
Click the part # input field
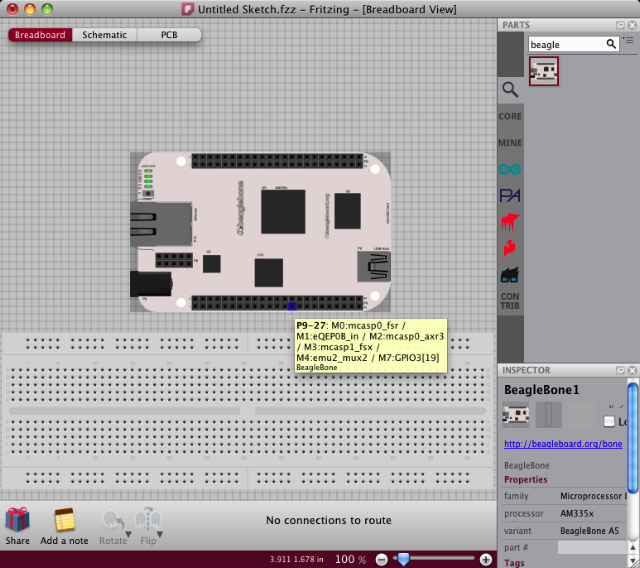[592, 548]
